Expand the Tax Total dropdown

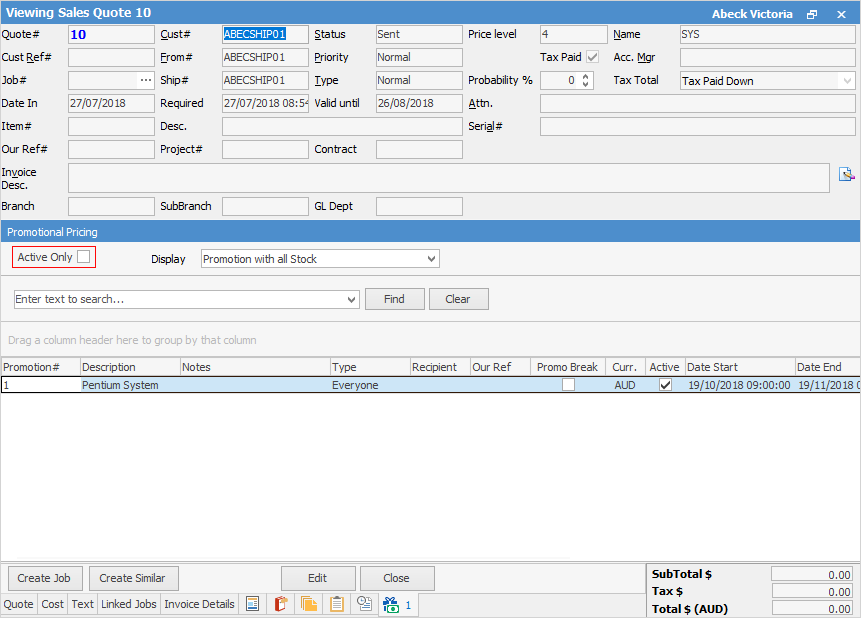(847, 81)
